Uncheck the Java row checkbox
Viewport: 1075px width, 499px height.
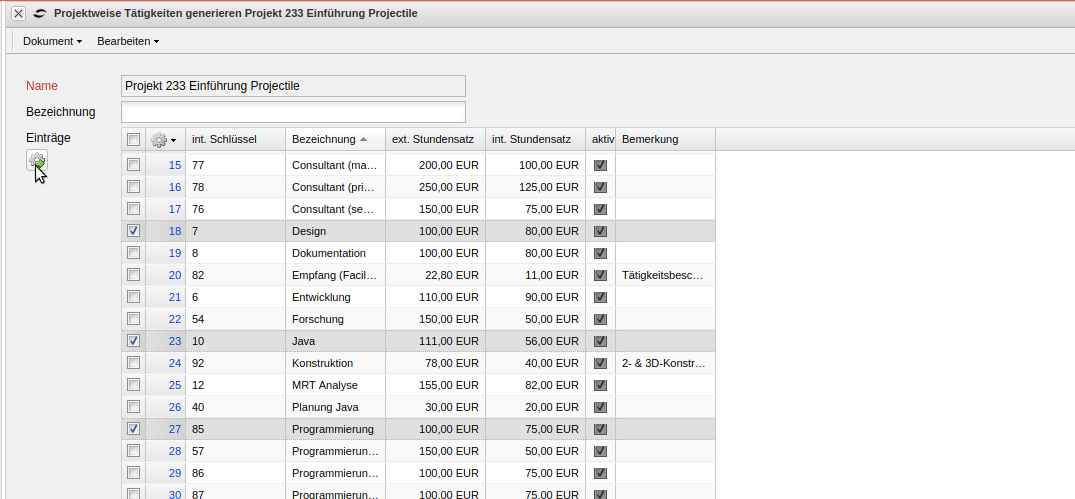[134, 341]
